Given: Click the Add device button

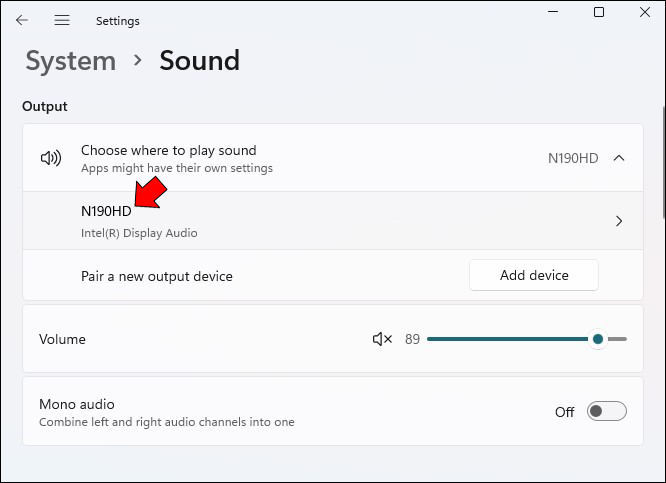Looking at the screenshot, I should 533,275.
